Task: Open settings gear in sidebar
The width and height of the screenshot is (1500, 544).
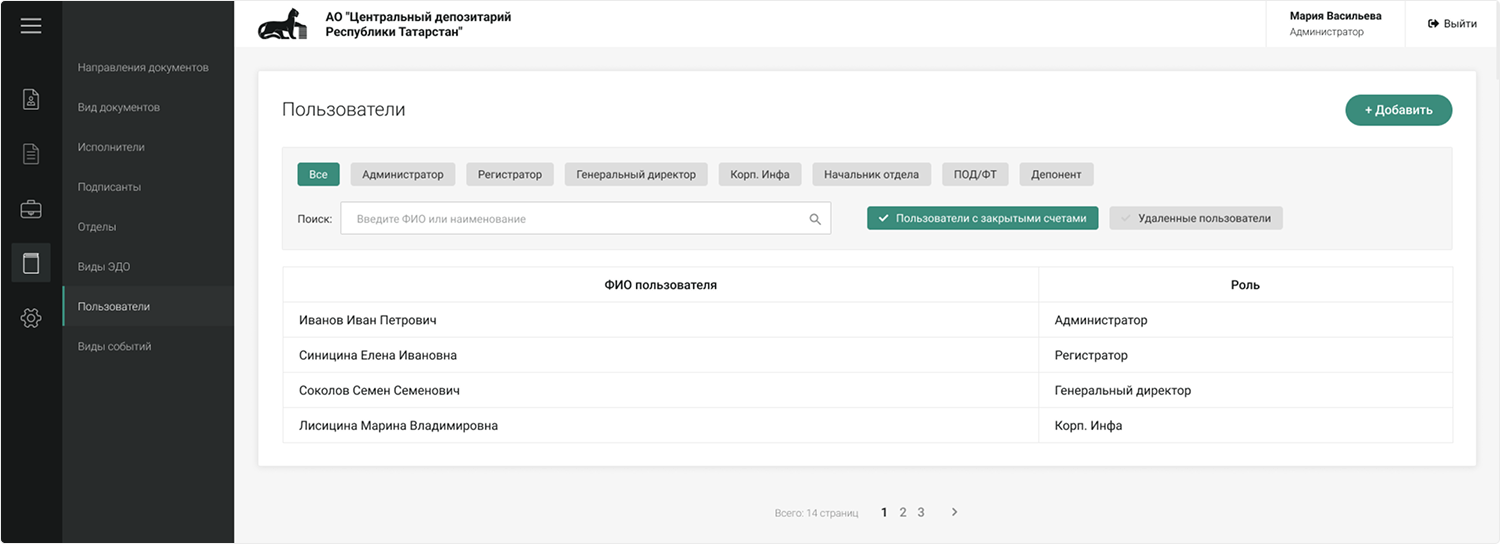Action: pyautogui.click(x=31, y=318)
